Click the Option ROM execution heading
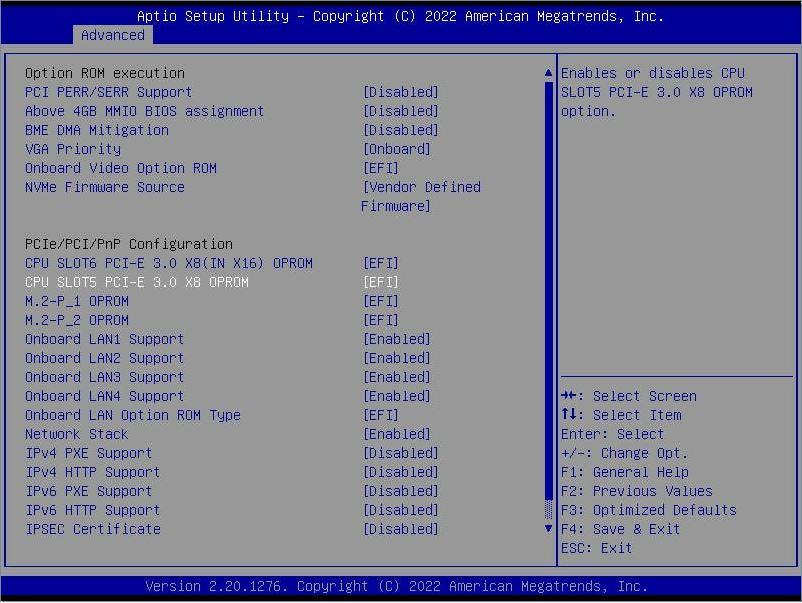This screenshot has width=802, height=603. (104, 73)
